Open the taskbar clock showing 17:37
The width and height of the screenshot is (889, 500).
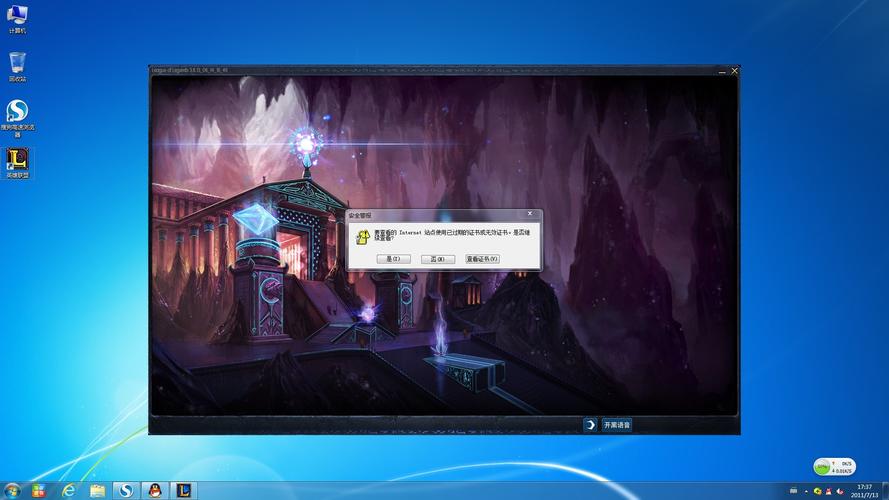point(864,490)
